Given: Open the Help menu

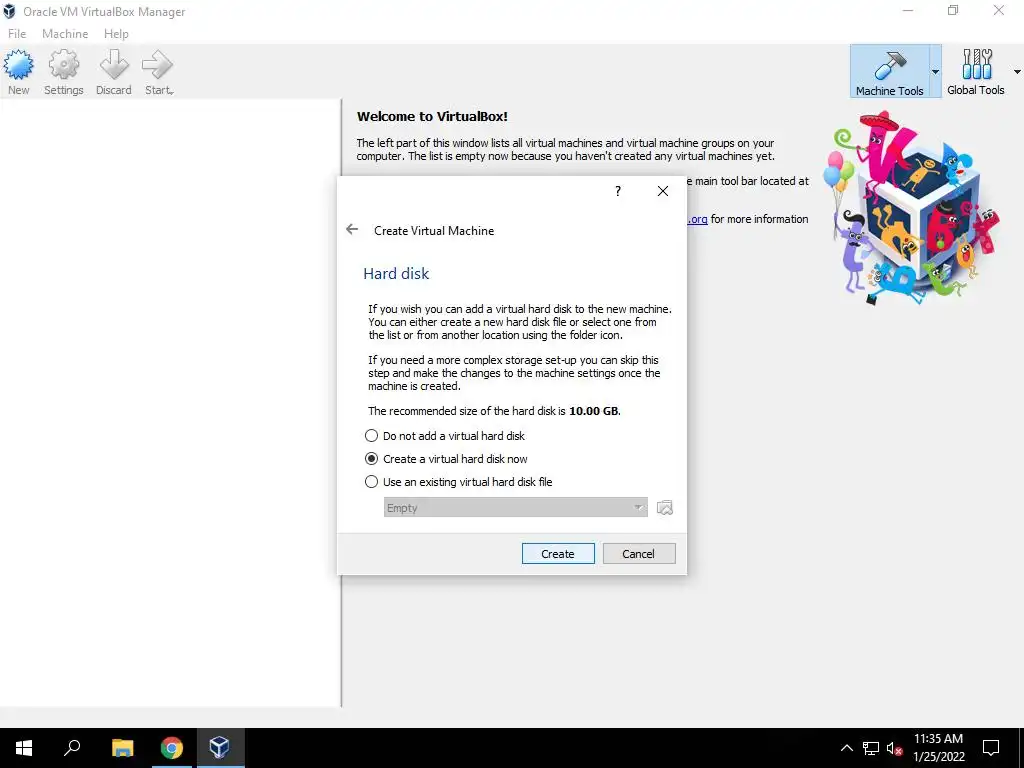Looking at the screenshot, I should click(x=116, y=33).
